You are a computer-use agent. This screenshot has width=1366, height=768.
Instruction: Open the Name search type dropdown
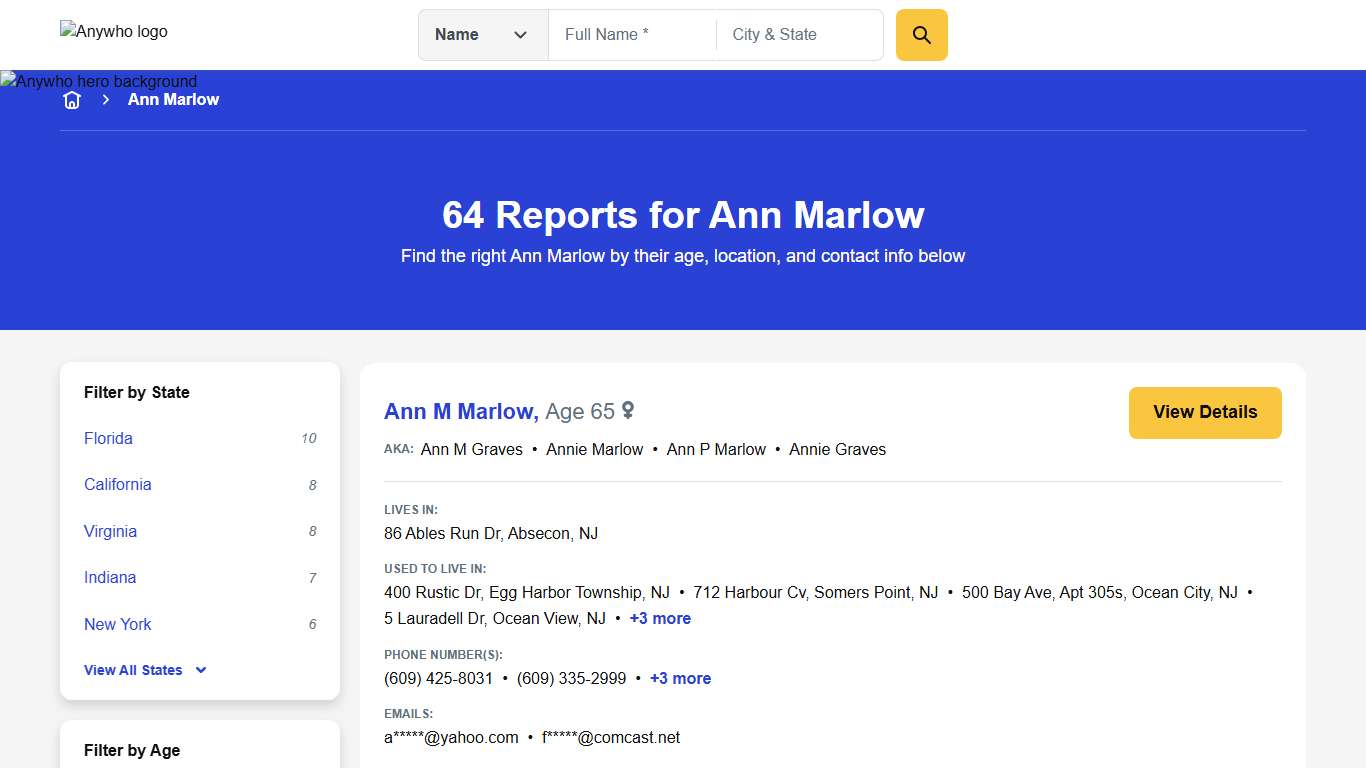(x=482, y=34)
